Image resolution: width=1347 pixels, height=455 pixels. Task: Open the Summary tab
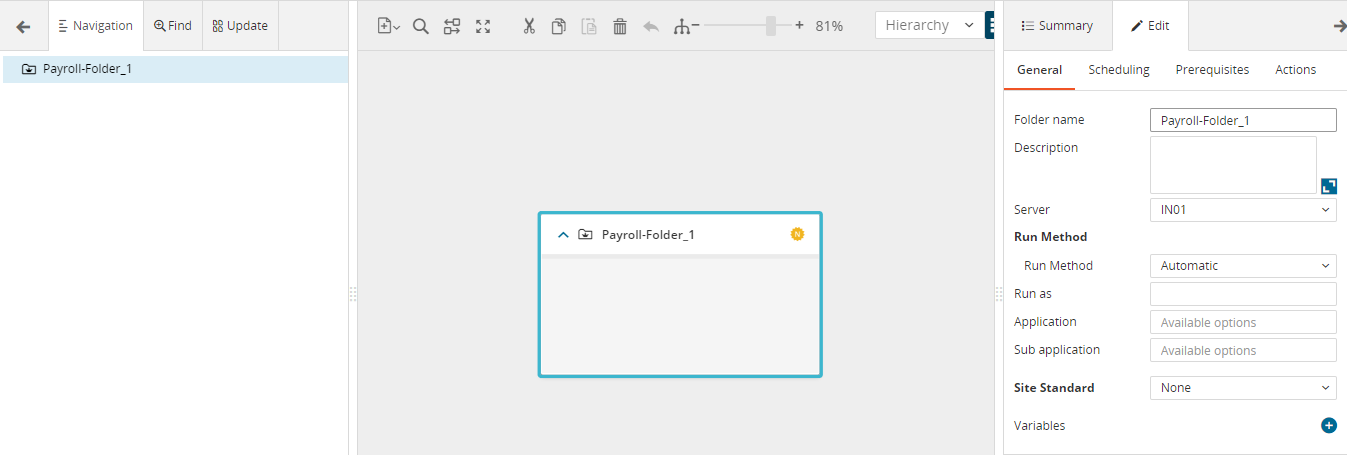tap(1057, 26)
